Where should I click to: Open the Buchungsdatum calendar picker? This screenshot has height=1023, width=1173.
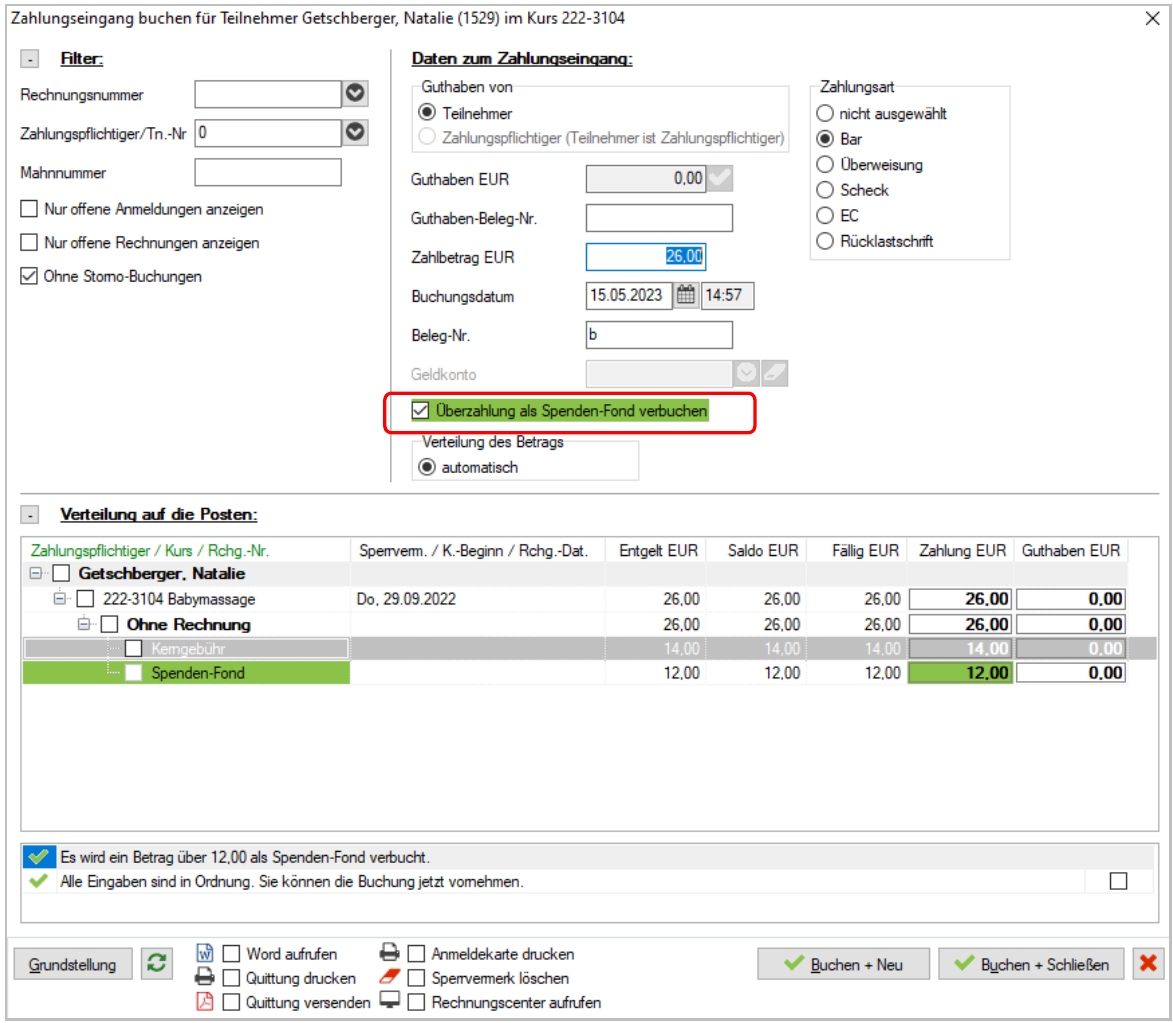click(x=685, y=296)
